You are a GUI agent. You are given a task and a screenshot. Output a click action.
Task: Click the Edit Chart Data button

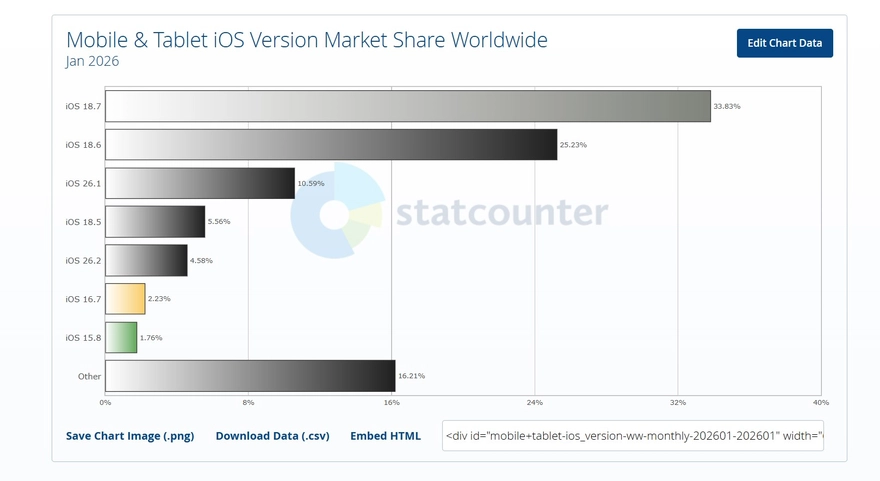pos(785,43)
